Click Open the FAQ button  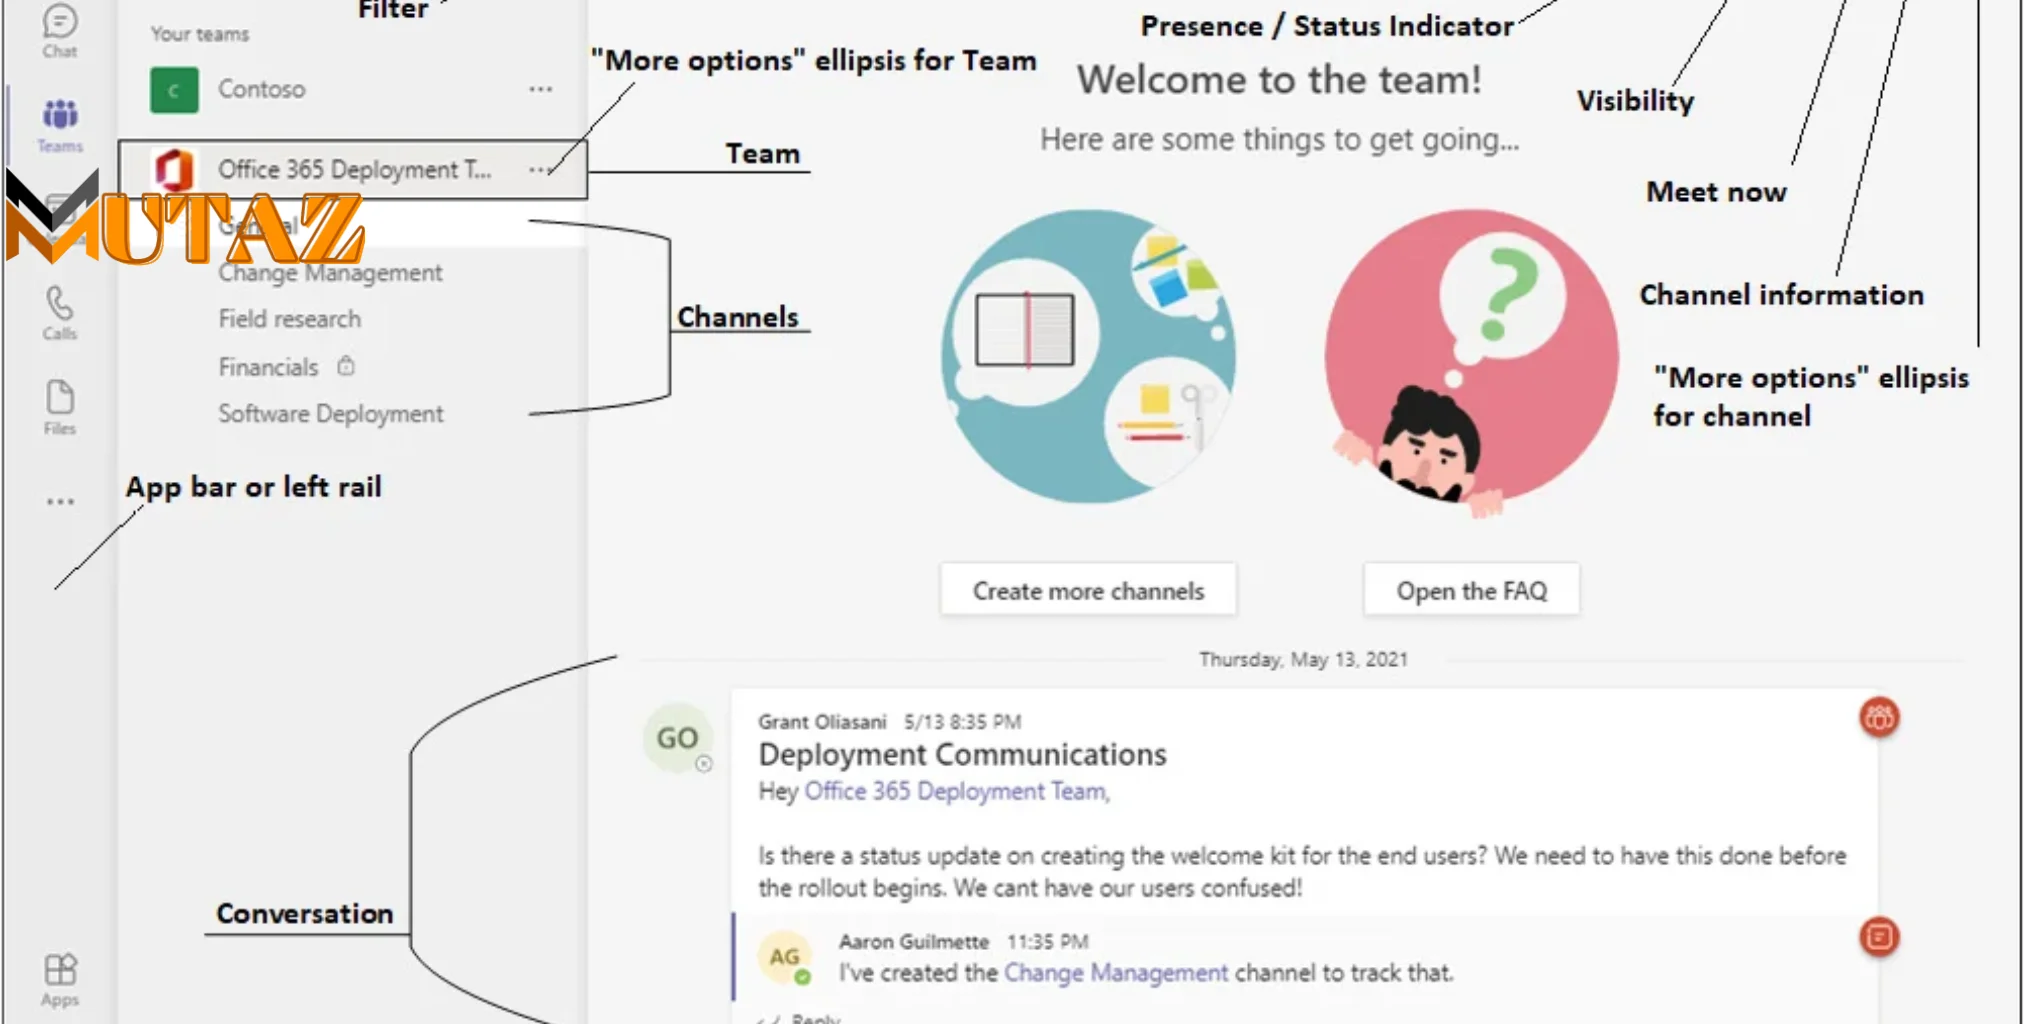[1471, 590]
